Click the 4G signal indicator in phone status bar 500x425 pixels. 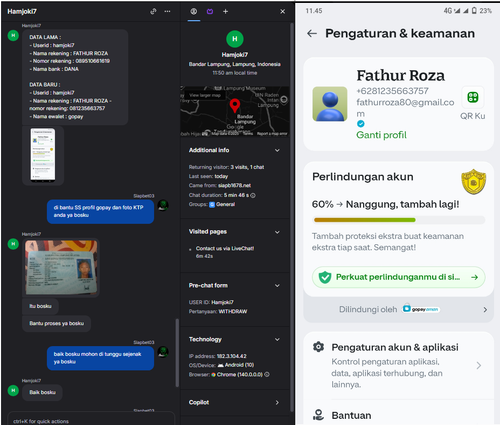452,11
